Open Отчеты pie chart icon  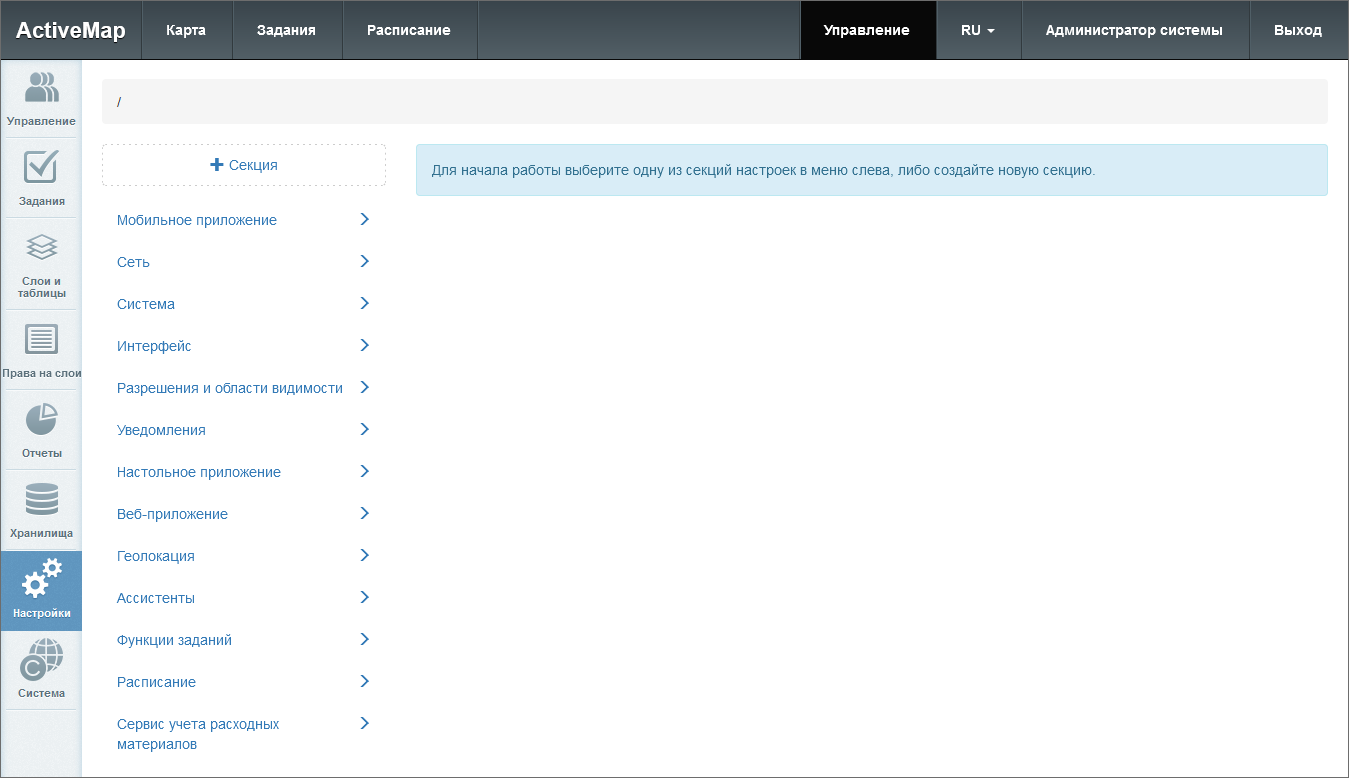pos(41,420)
